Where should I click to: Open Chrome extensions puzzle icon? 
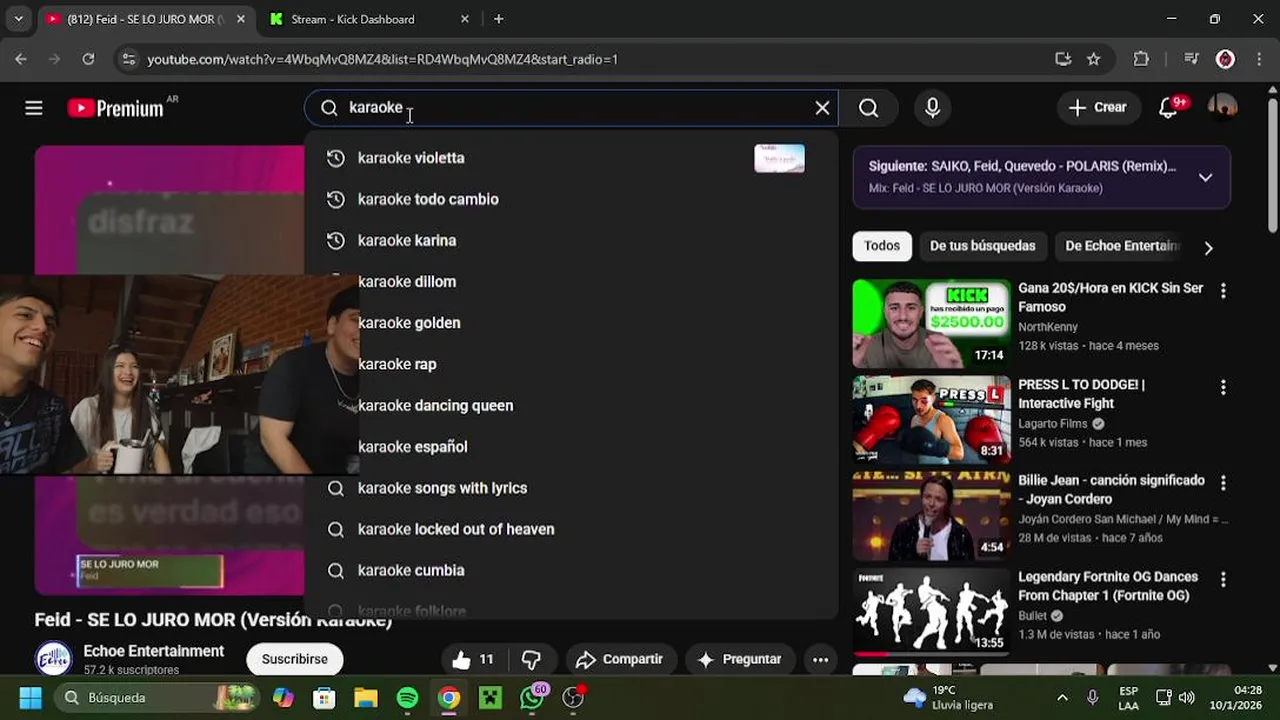click(1141, 59)
